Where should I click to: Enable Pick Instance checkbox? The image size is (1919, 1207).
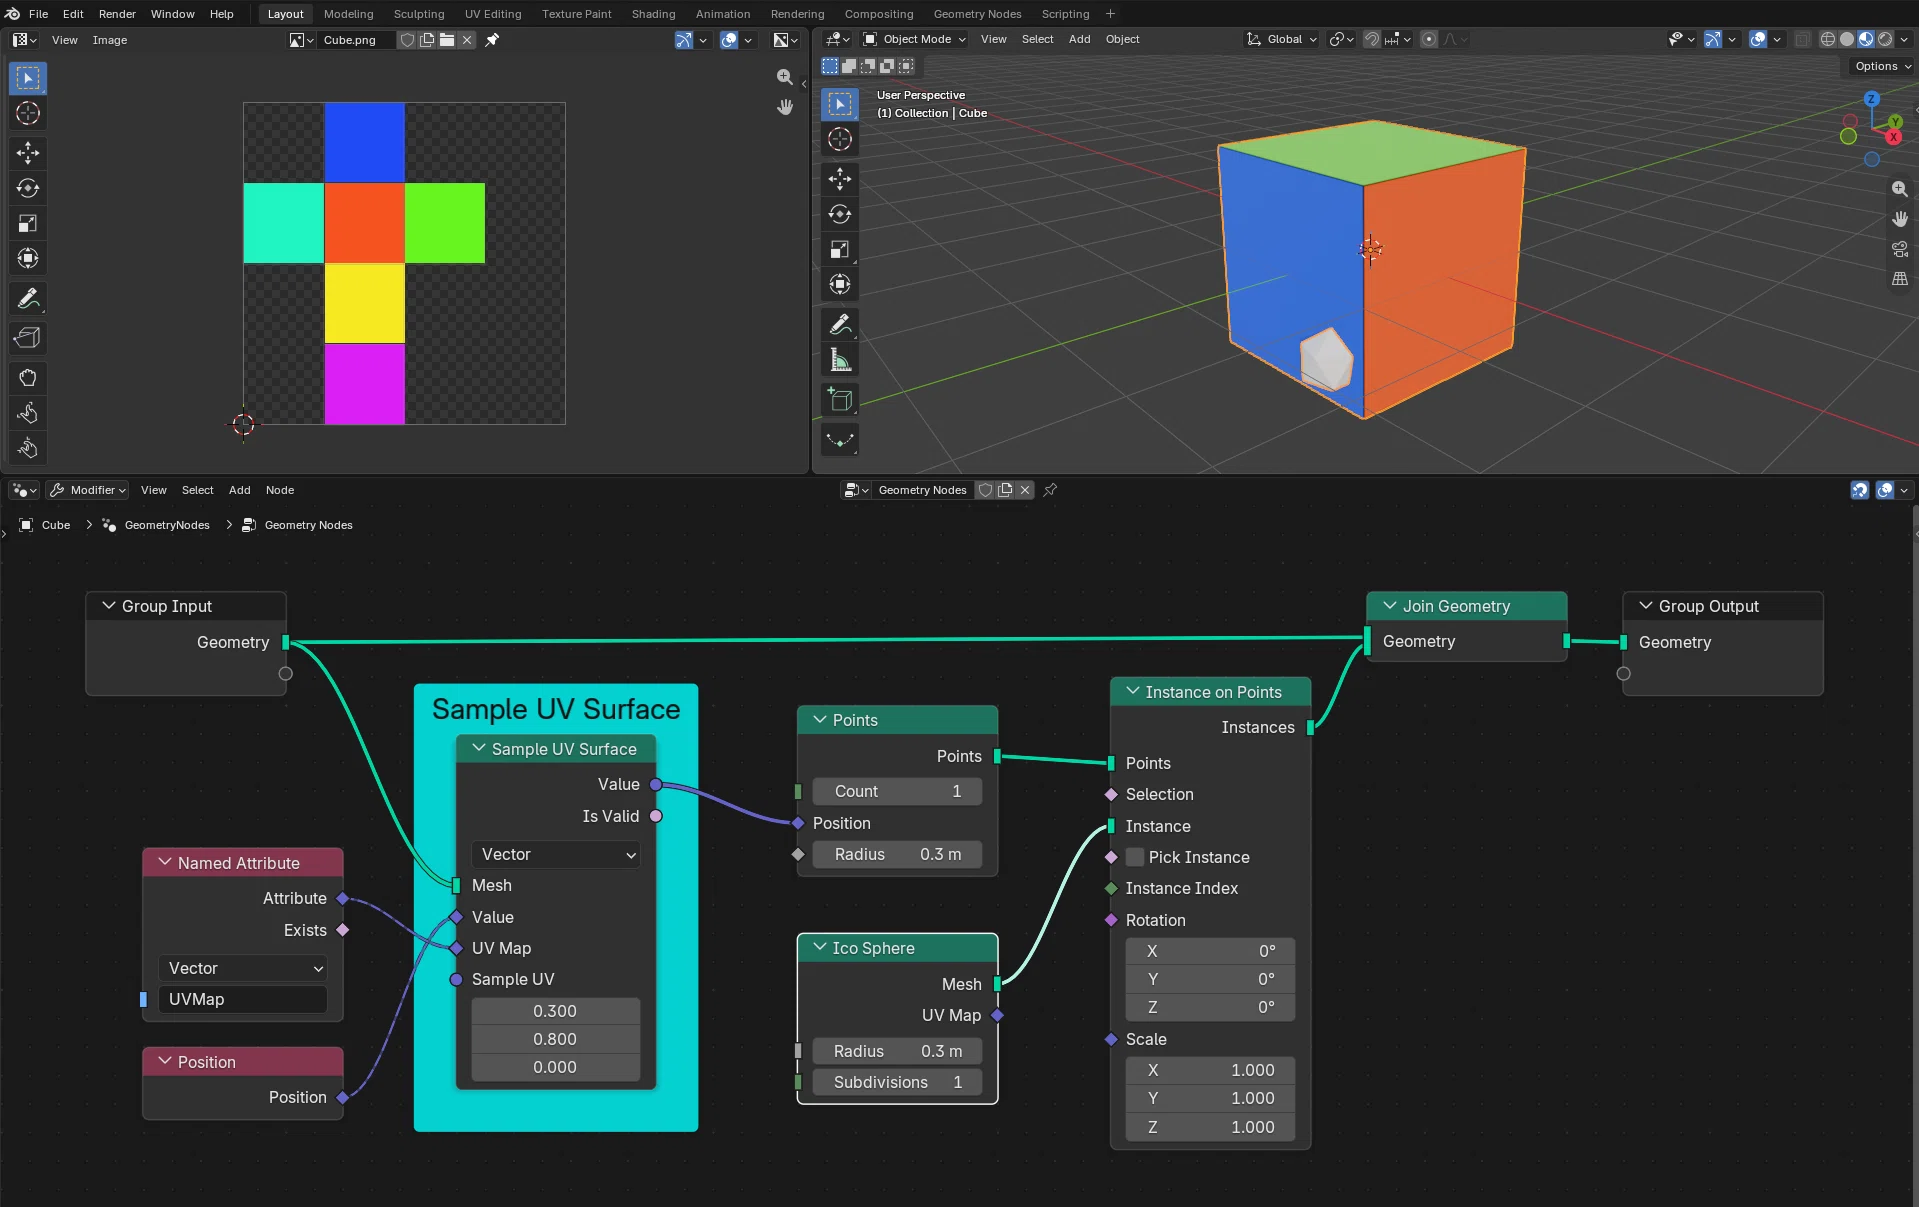point(1135,857)
